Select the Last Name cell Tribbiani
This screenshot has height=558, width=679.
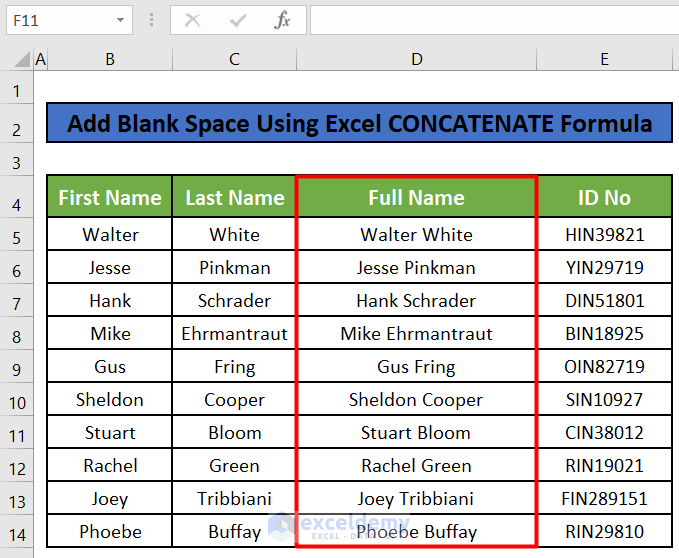234,498
